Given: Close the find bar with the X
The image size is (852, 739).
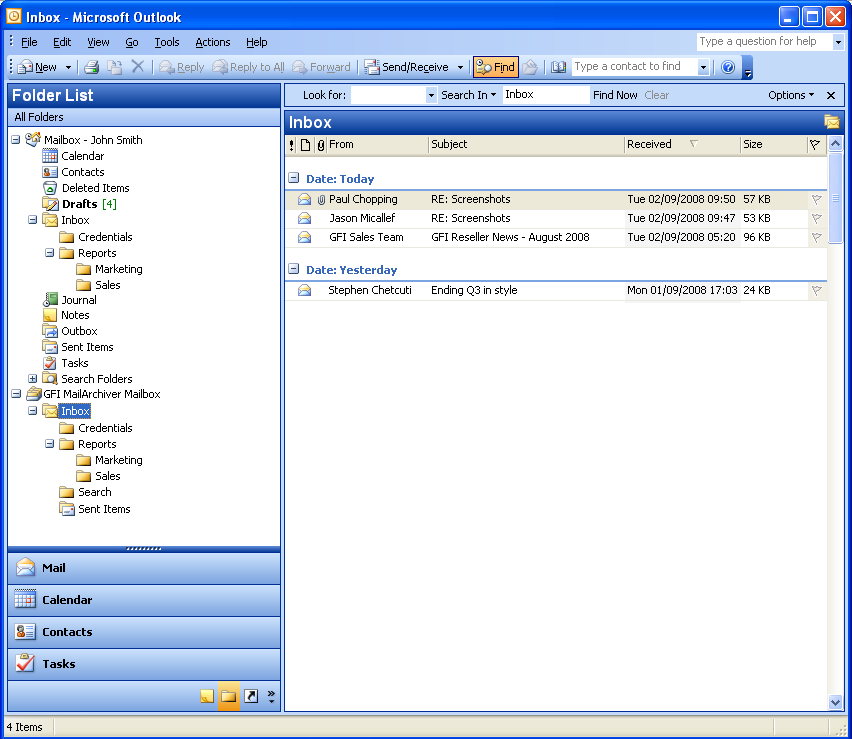Looking at the screenshot, I should pyautogui.click(x=831, y=96).
